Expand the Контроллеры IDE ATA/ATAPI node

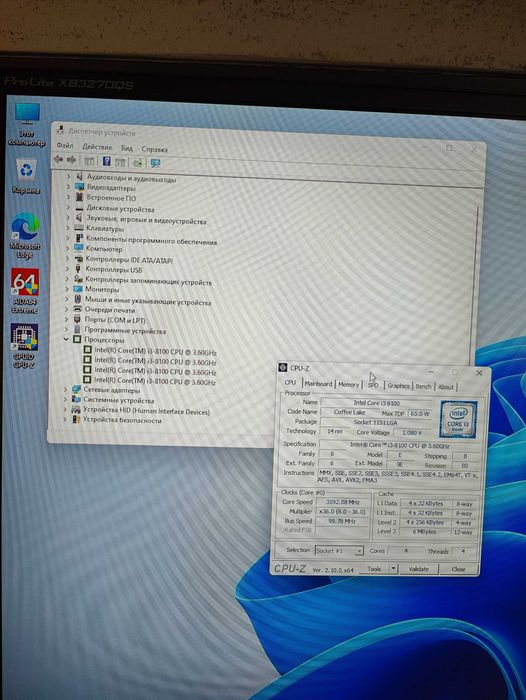coord(67,258)
